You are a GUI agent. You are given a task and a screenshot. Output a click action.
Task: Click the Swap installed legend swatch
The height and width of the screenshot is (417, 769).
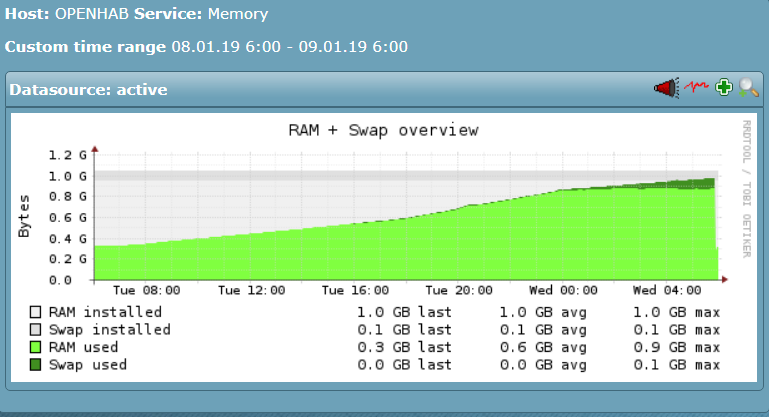pyautogui.click(x=36, y=330)
